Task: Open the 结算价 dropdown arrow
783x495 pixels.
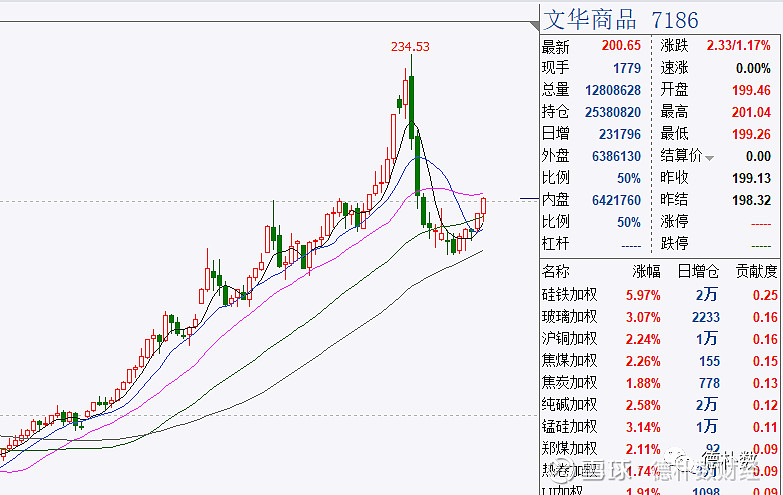Action: click(x=709, y=158)
